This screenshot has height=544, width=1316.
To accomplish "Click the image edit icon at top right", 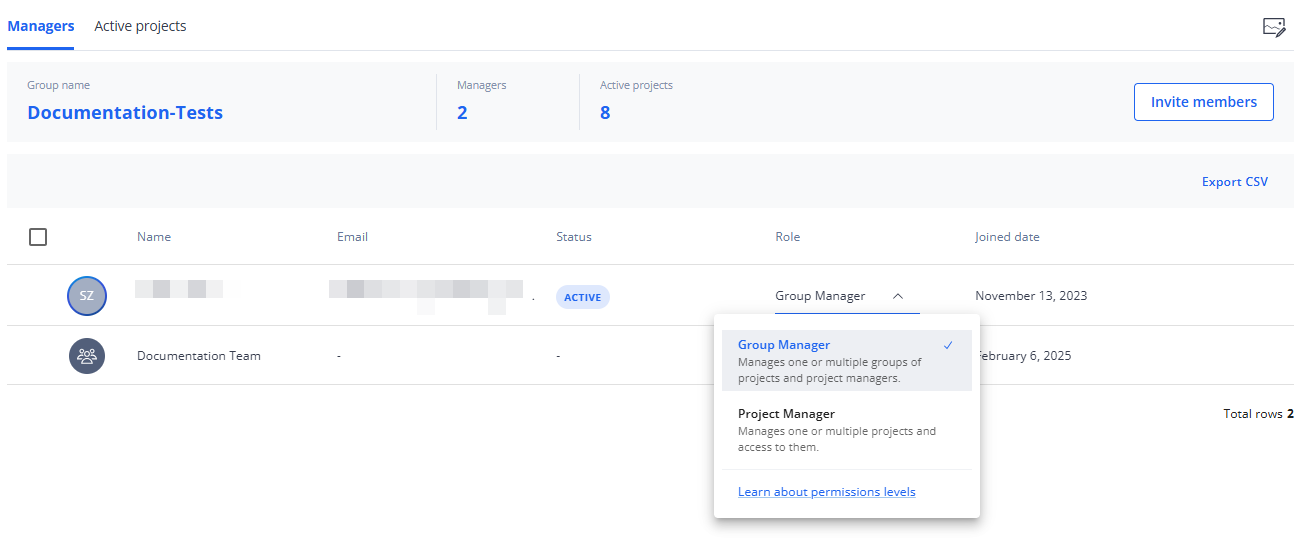I will 1273,27.
